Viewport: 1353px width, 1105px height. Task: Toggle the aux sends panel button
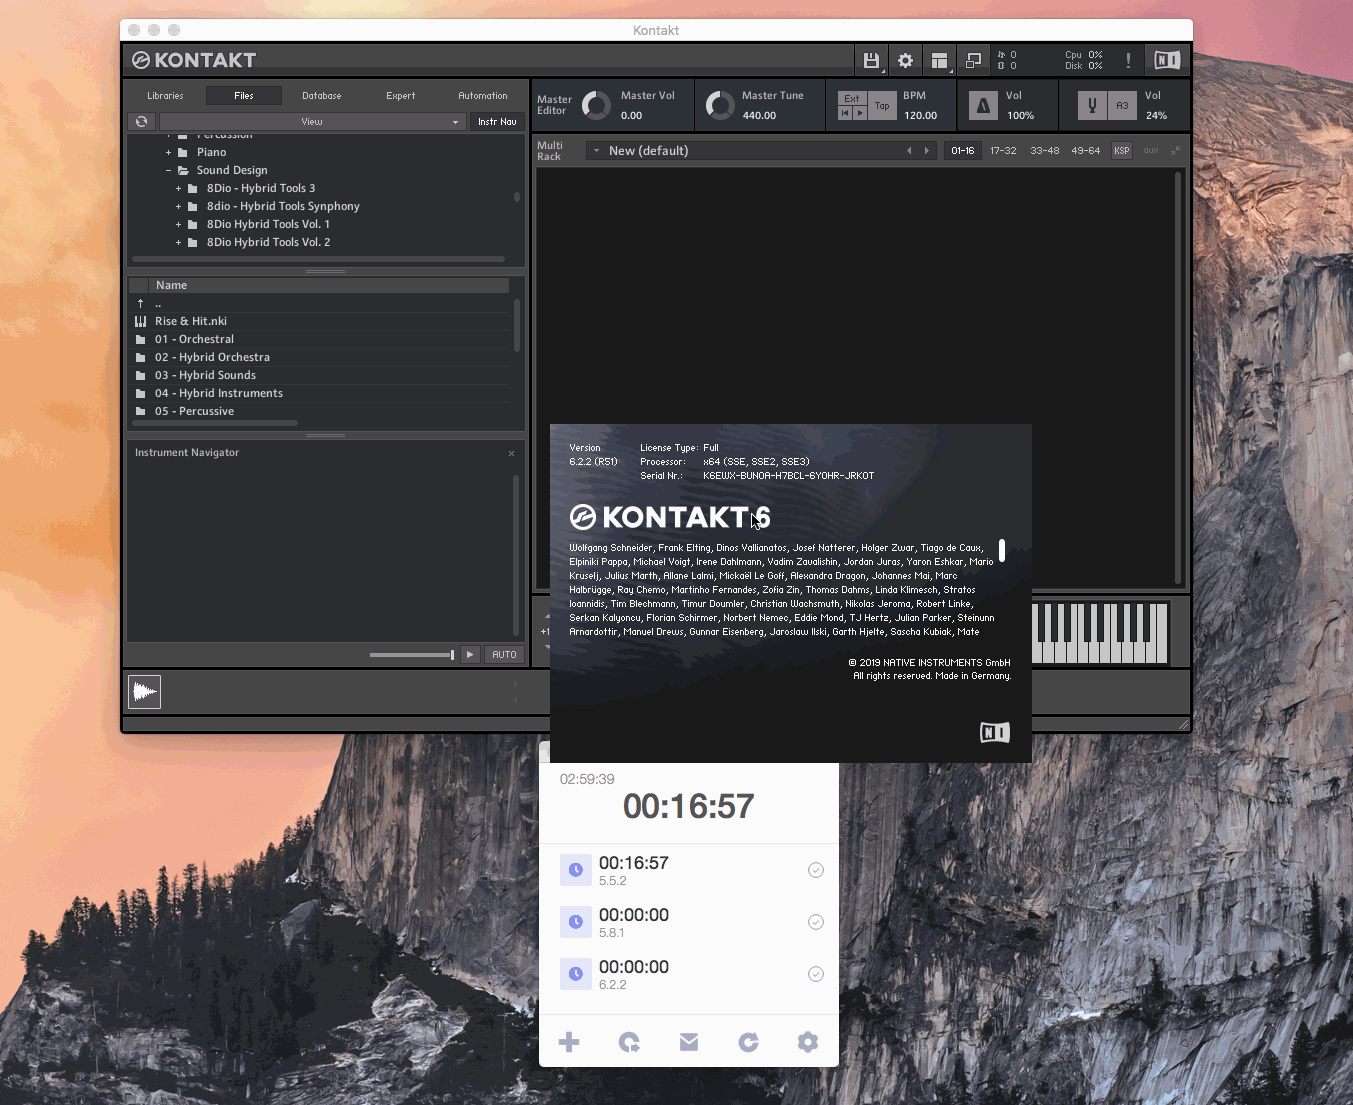click(1151, 151)
